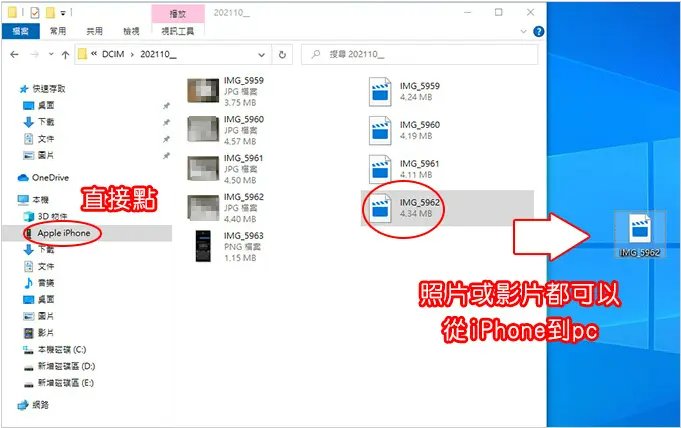Select IMG_5961 video file icon
This screenshot has height=428, width=681.
pyautogui.click(x=380, y=169)
